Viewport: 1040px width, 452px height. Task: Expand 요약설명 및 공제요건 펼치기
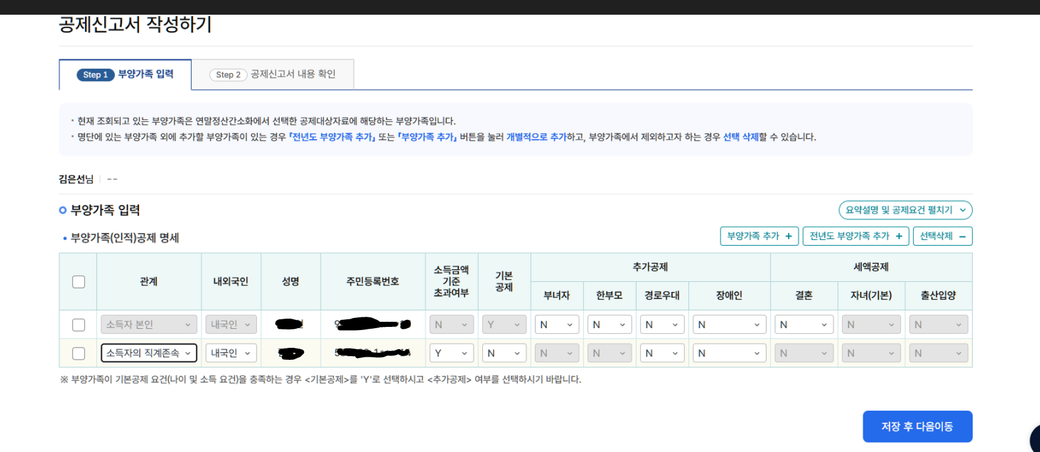pyautogui.click(x=905, y=210)
